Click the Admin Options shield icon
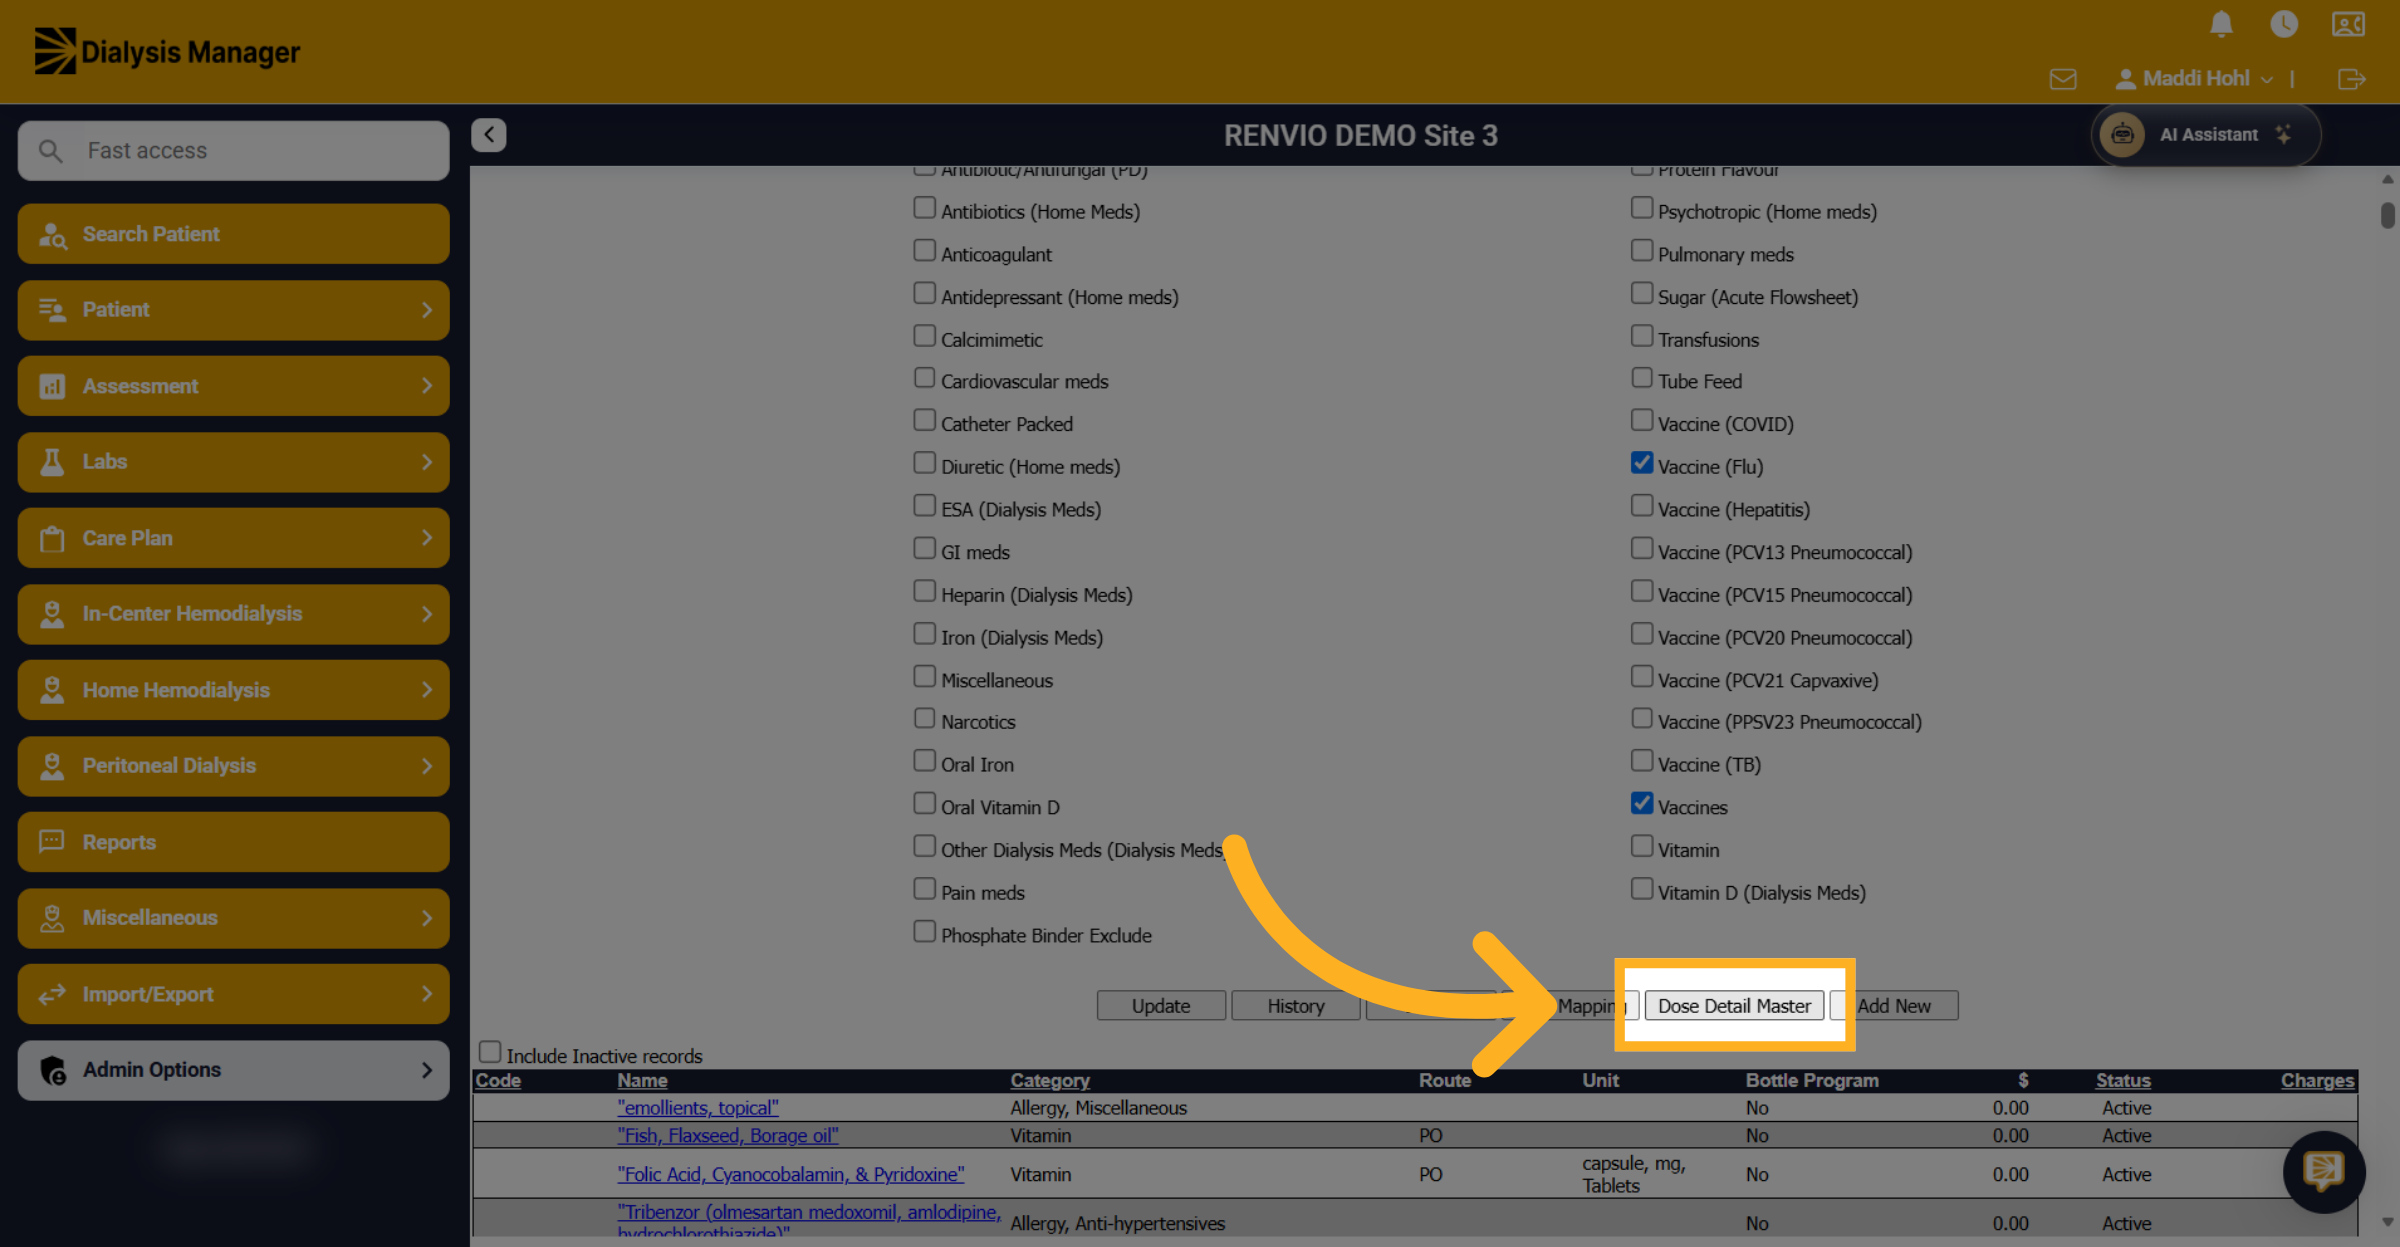This screenshot has width=2400, height=1247. pos(53,1070)
